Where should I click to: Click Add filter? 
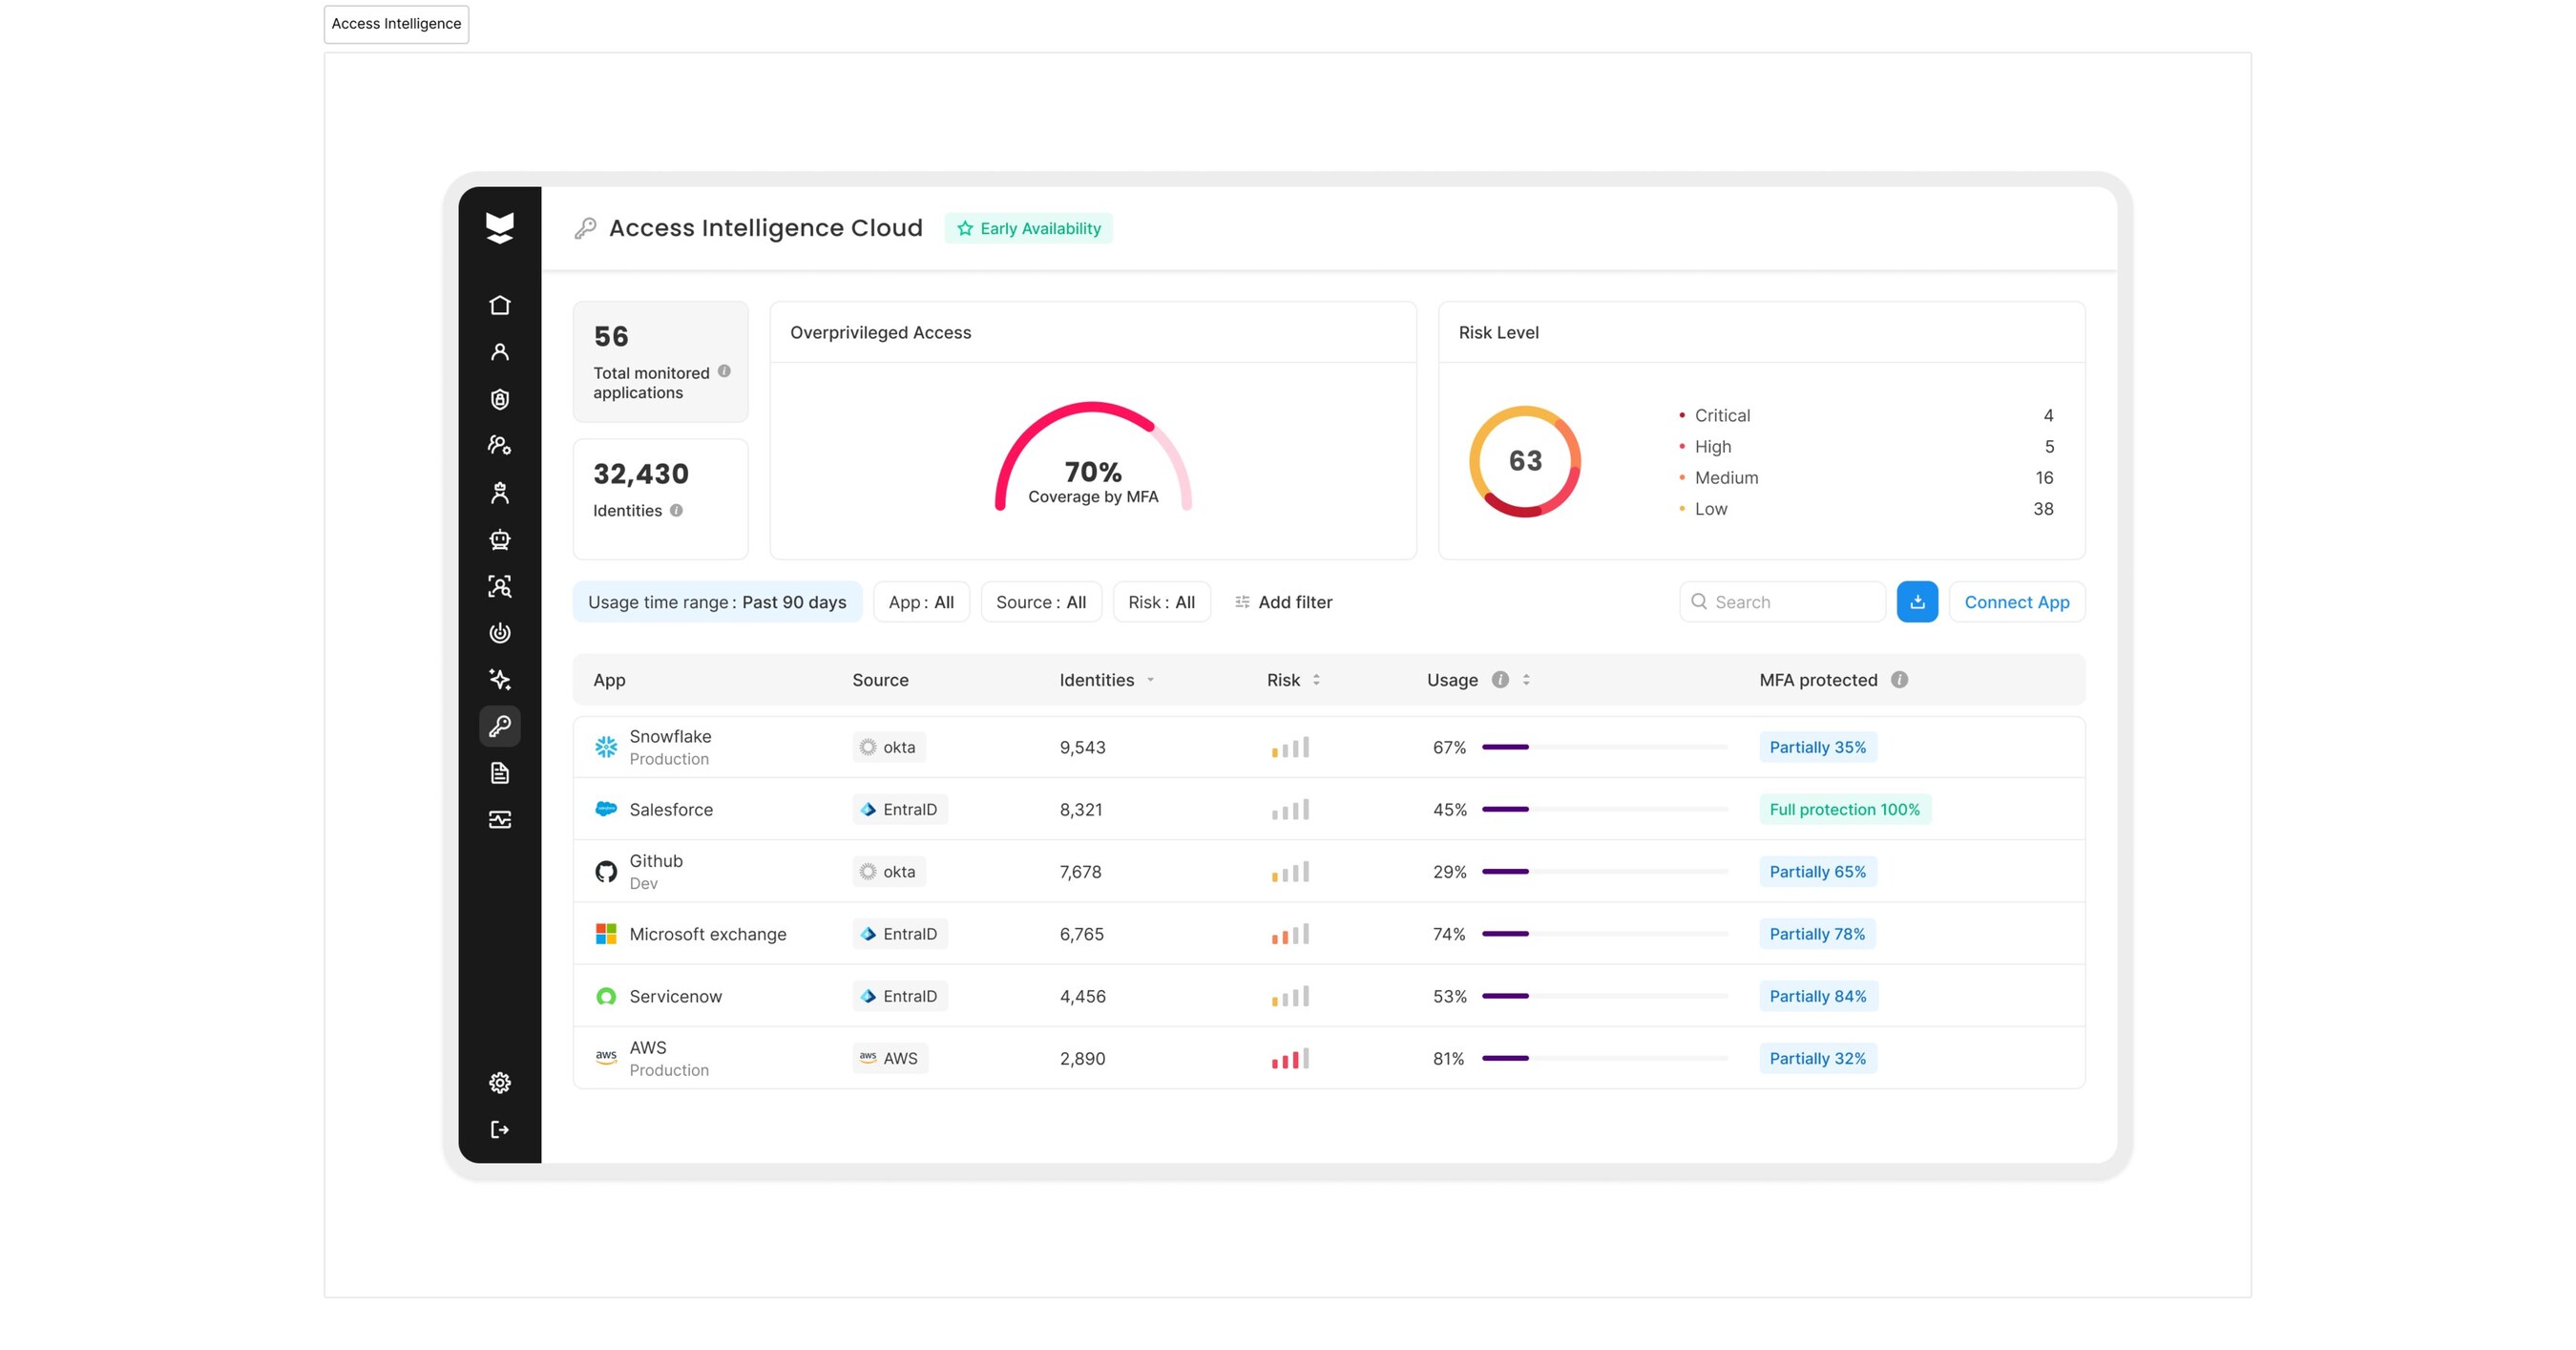pos(1283,602)
